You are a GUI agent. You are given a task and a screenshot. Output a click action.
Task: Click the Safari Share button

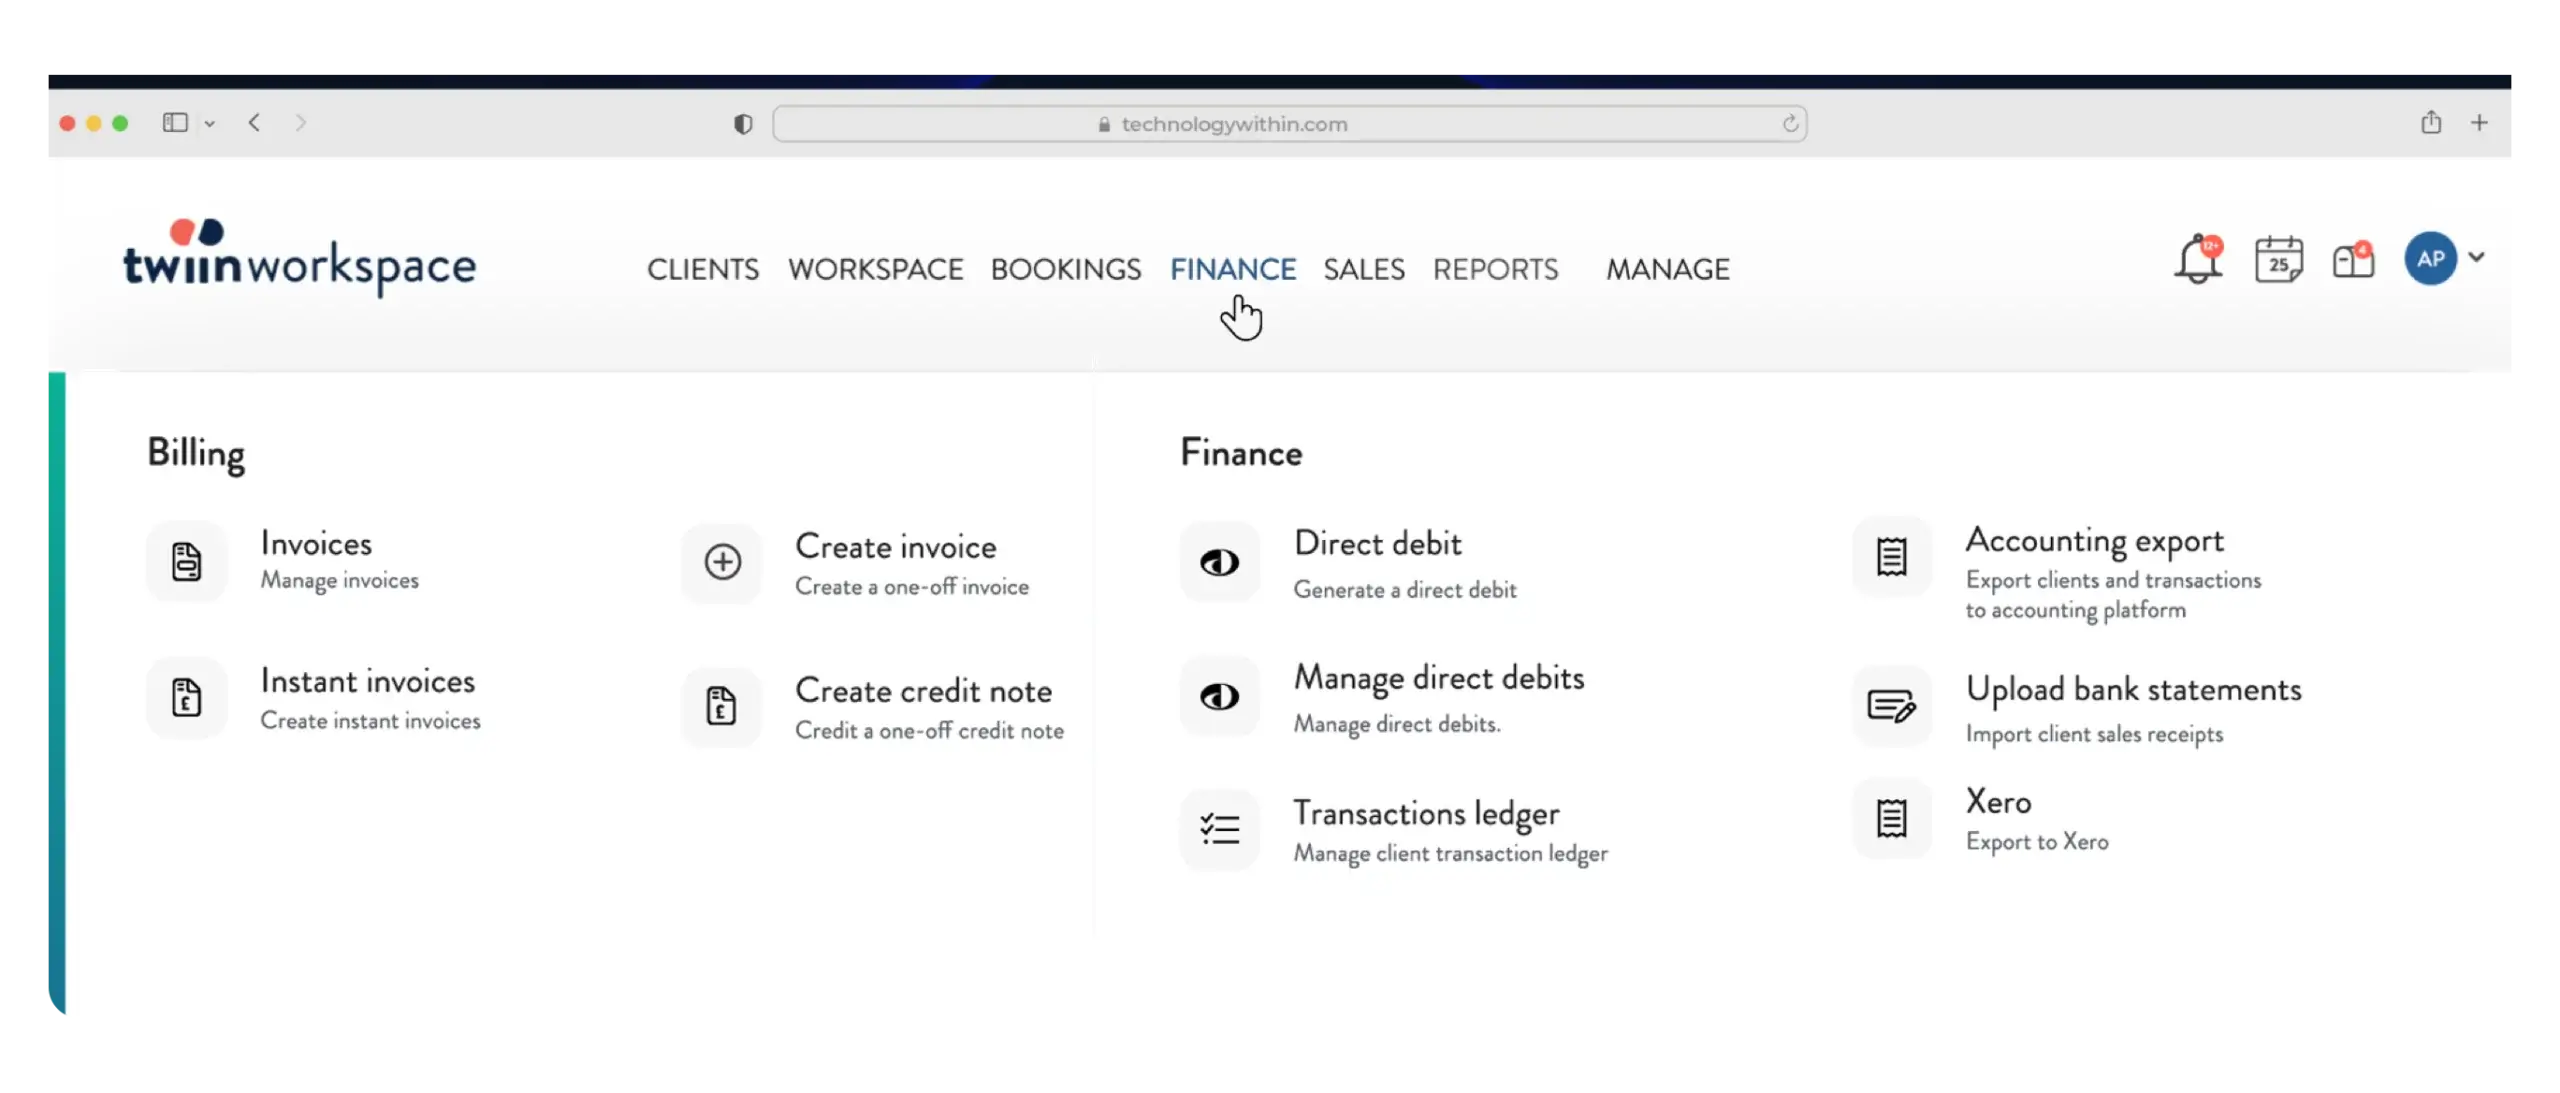pos(2431,123)
